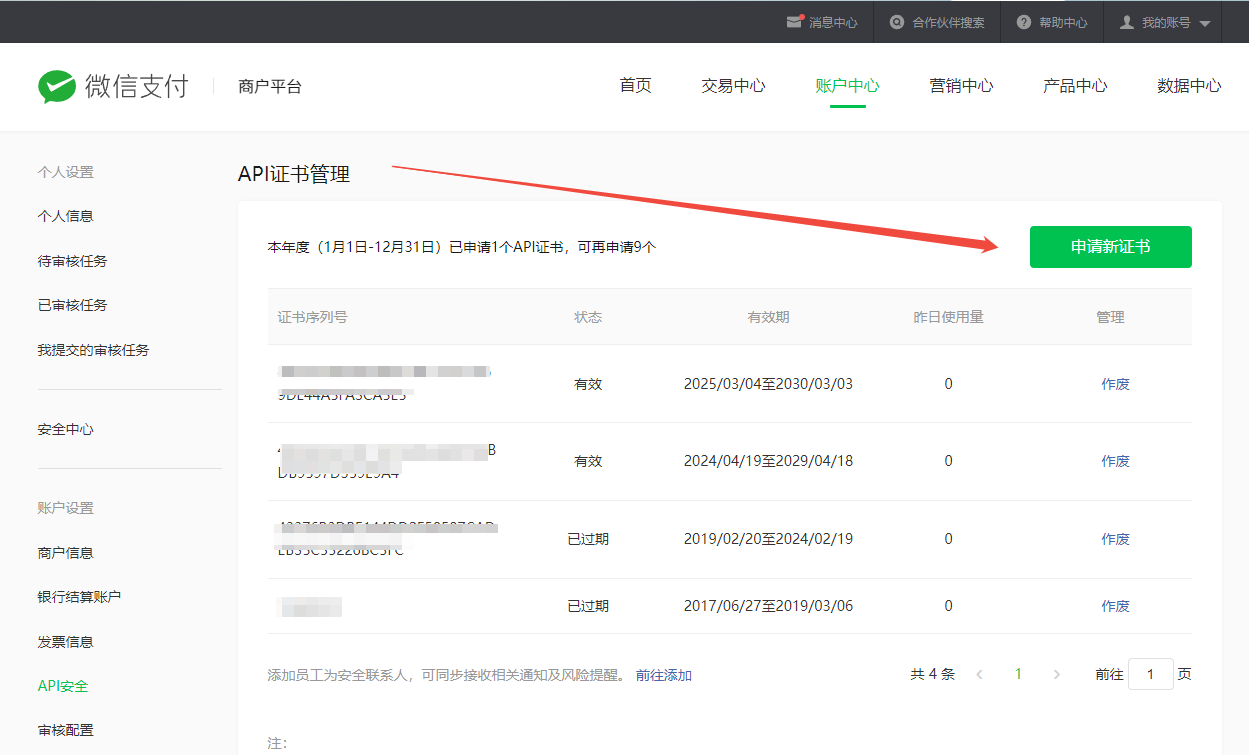This screenshot has width=1249, height=755.
Task: Open 待审核任务 in the sidebar
Action: click(x=72, y=261)
